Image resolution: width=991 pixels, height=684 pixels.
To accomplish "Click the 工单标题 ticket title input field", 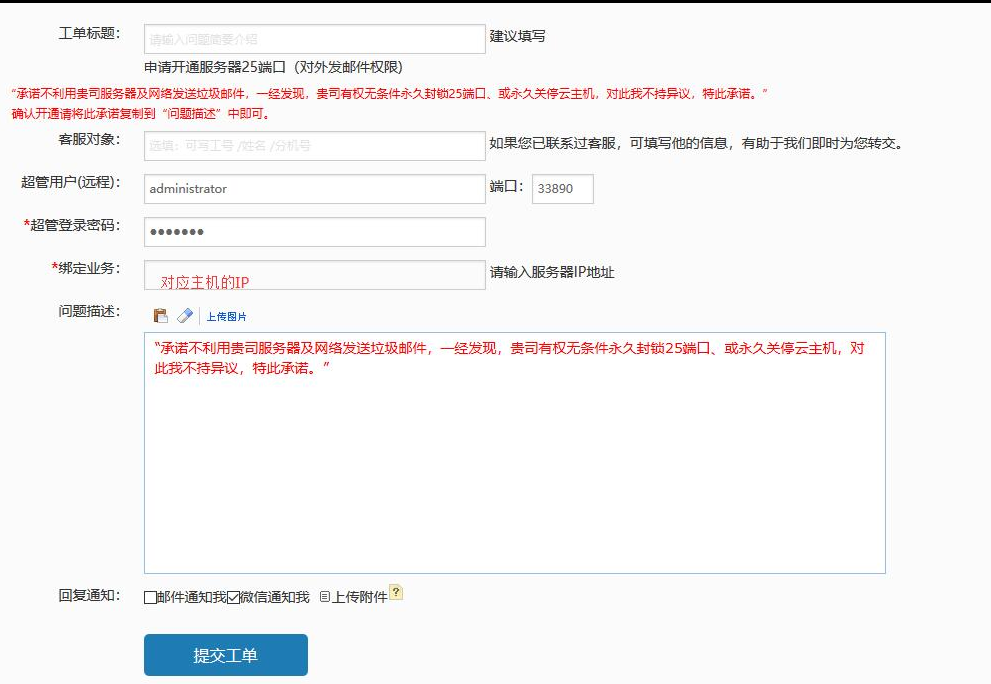I will pos(312,38).
